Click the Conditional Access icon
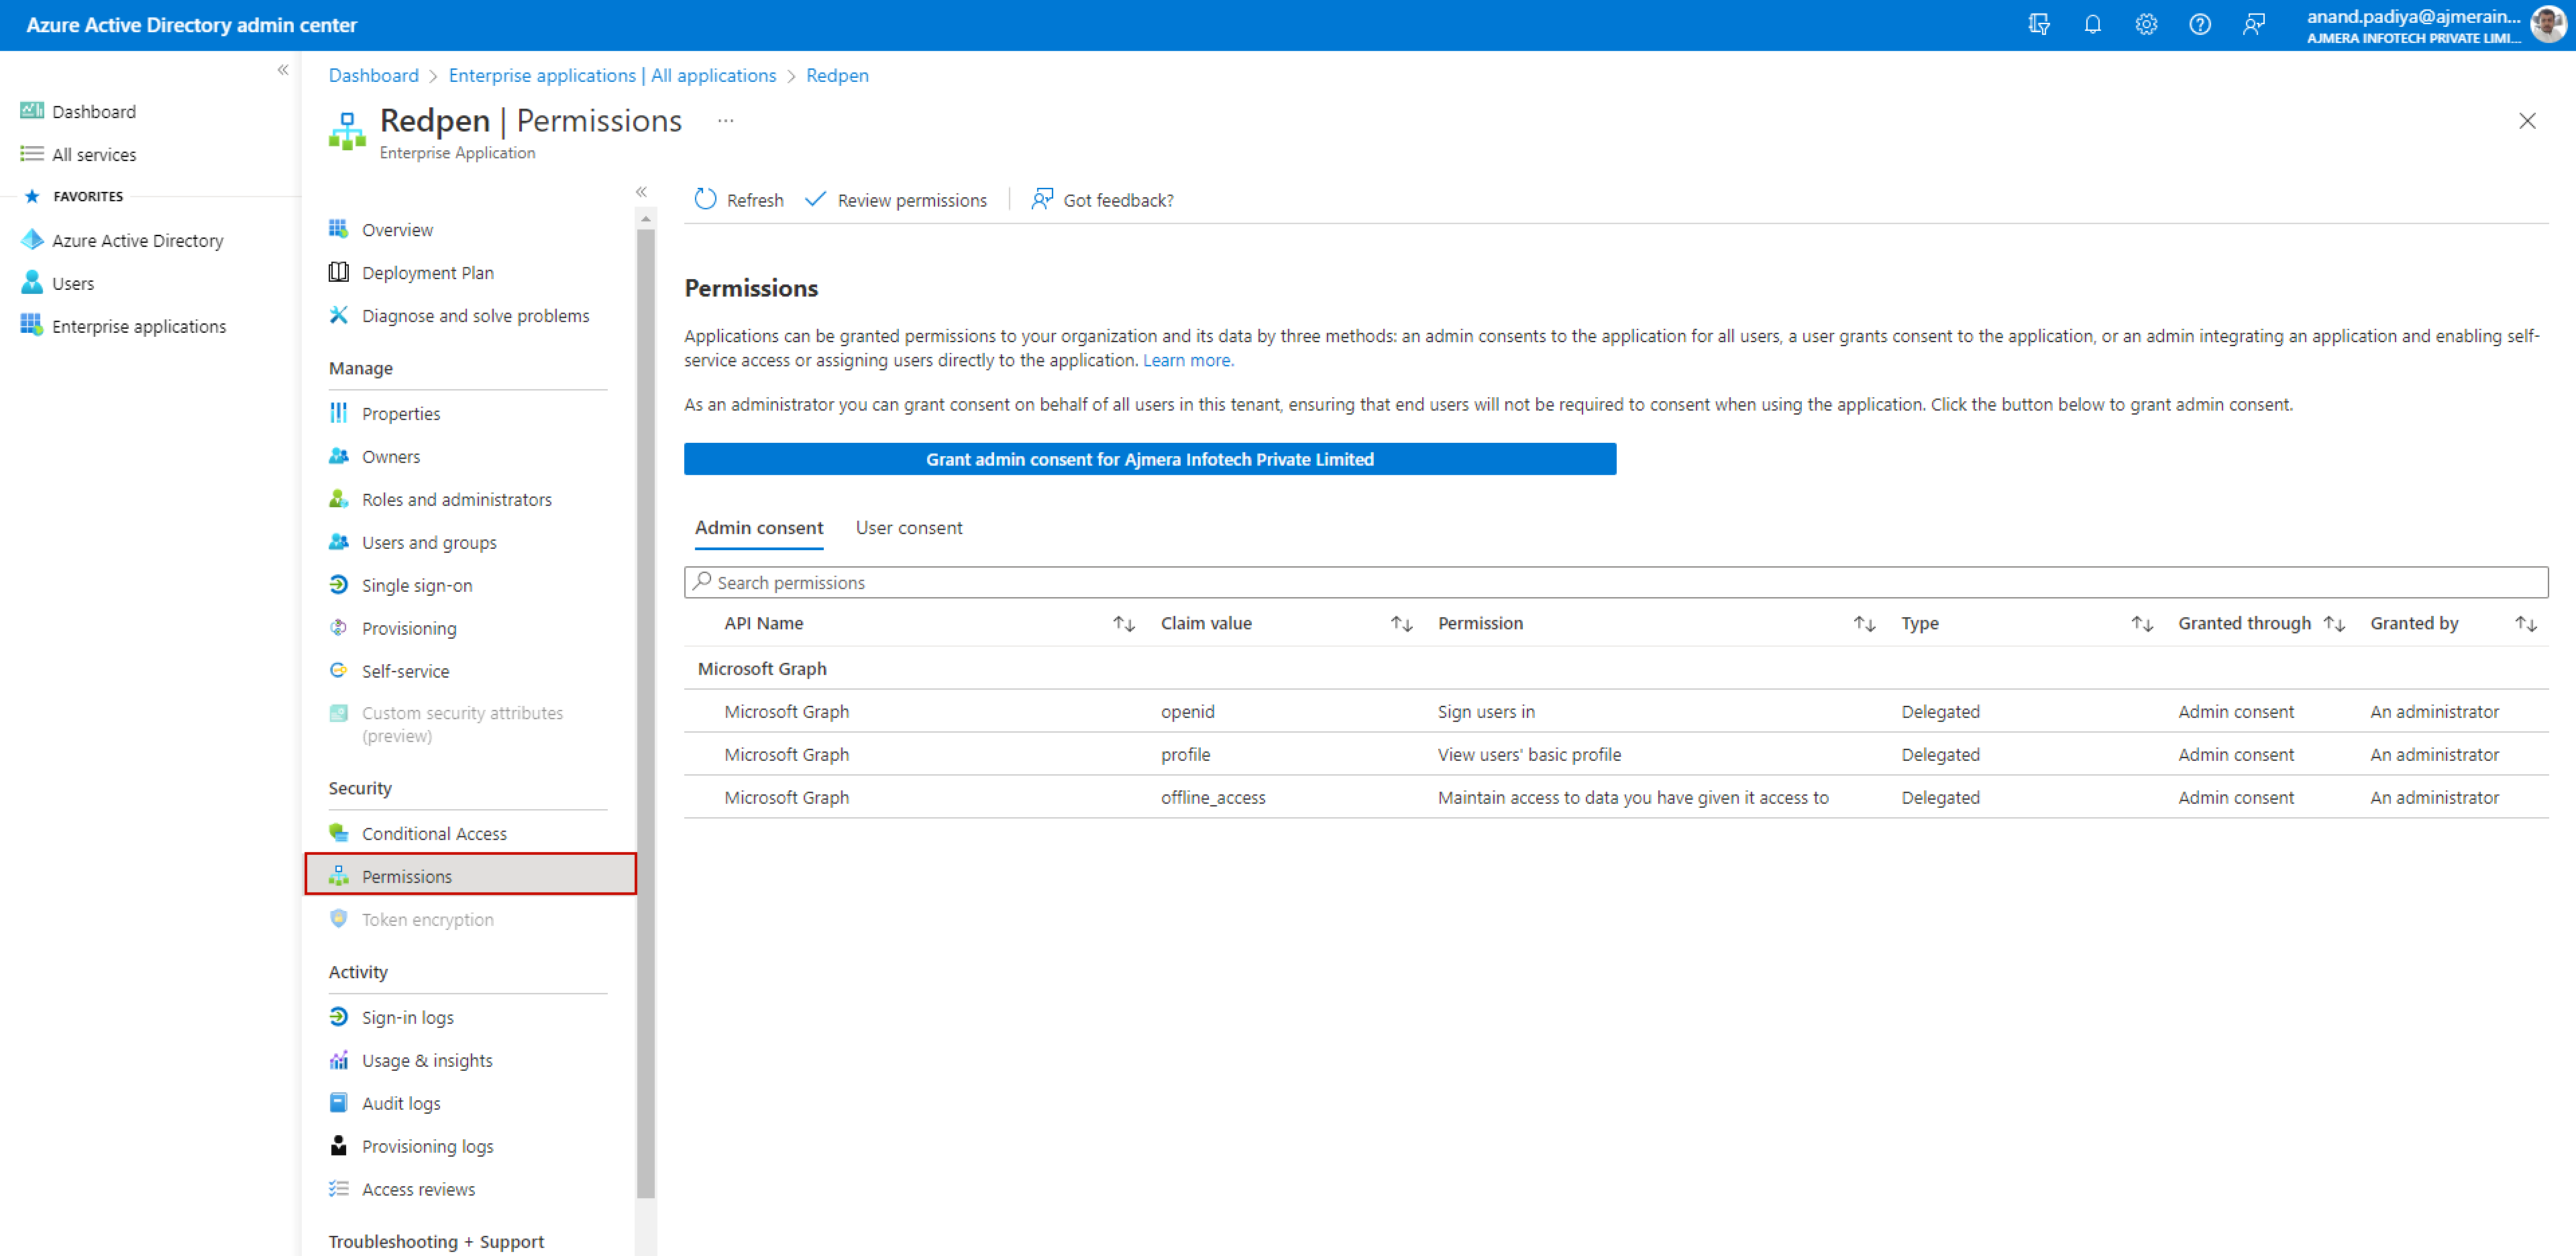The image size is (2576, 1256). (x=339, y=833)
